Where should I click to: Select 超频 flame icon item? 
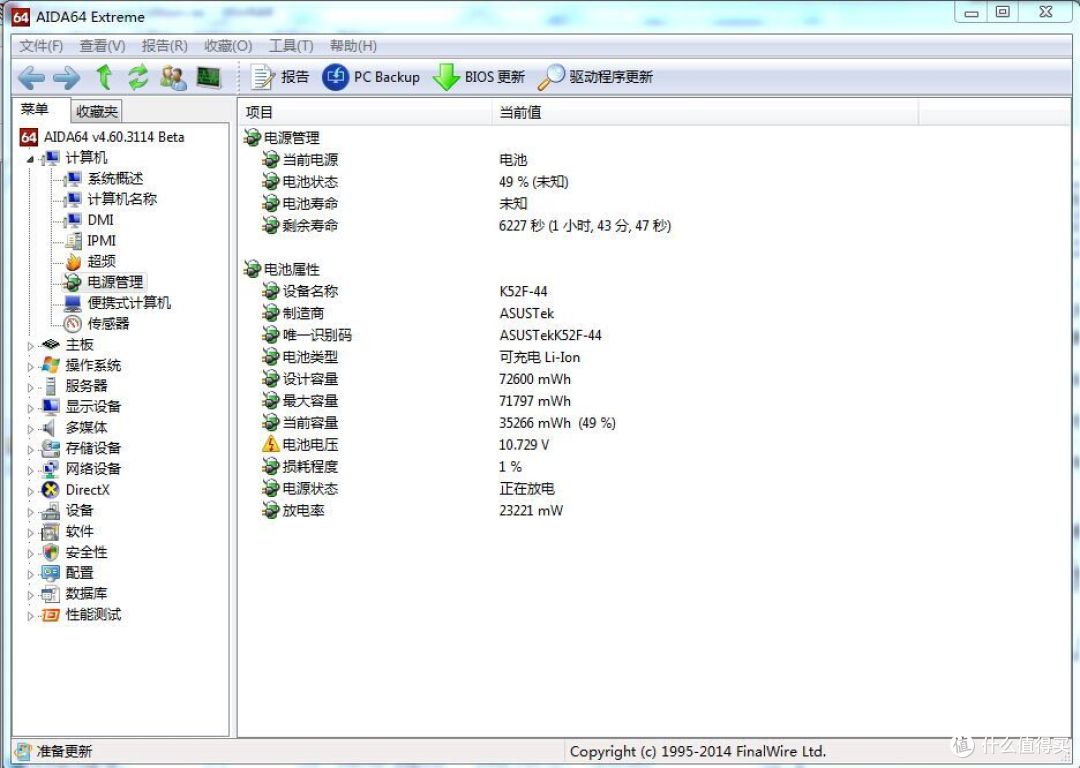tap(74, 262)
